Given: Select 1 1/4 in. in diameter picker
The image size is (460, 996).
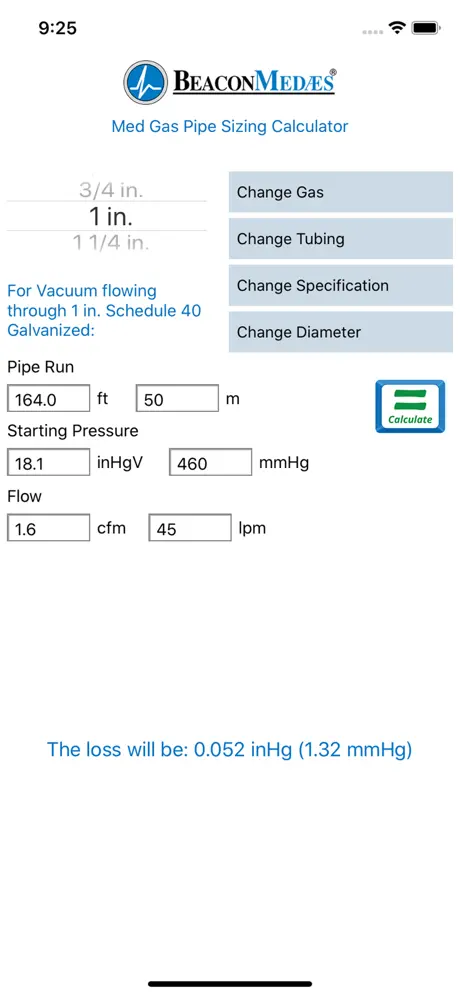Looking at the screenshot, I should point(111,243).
